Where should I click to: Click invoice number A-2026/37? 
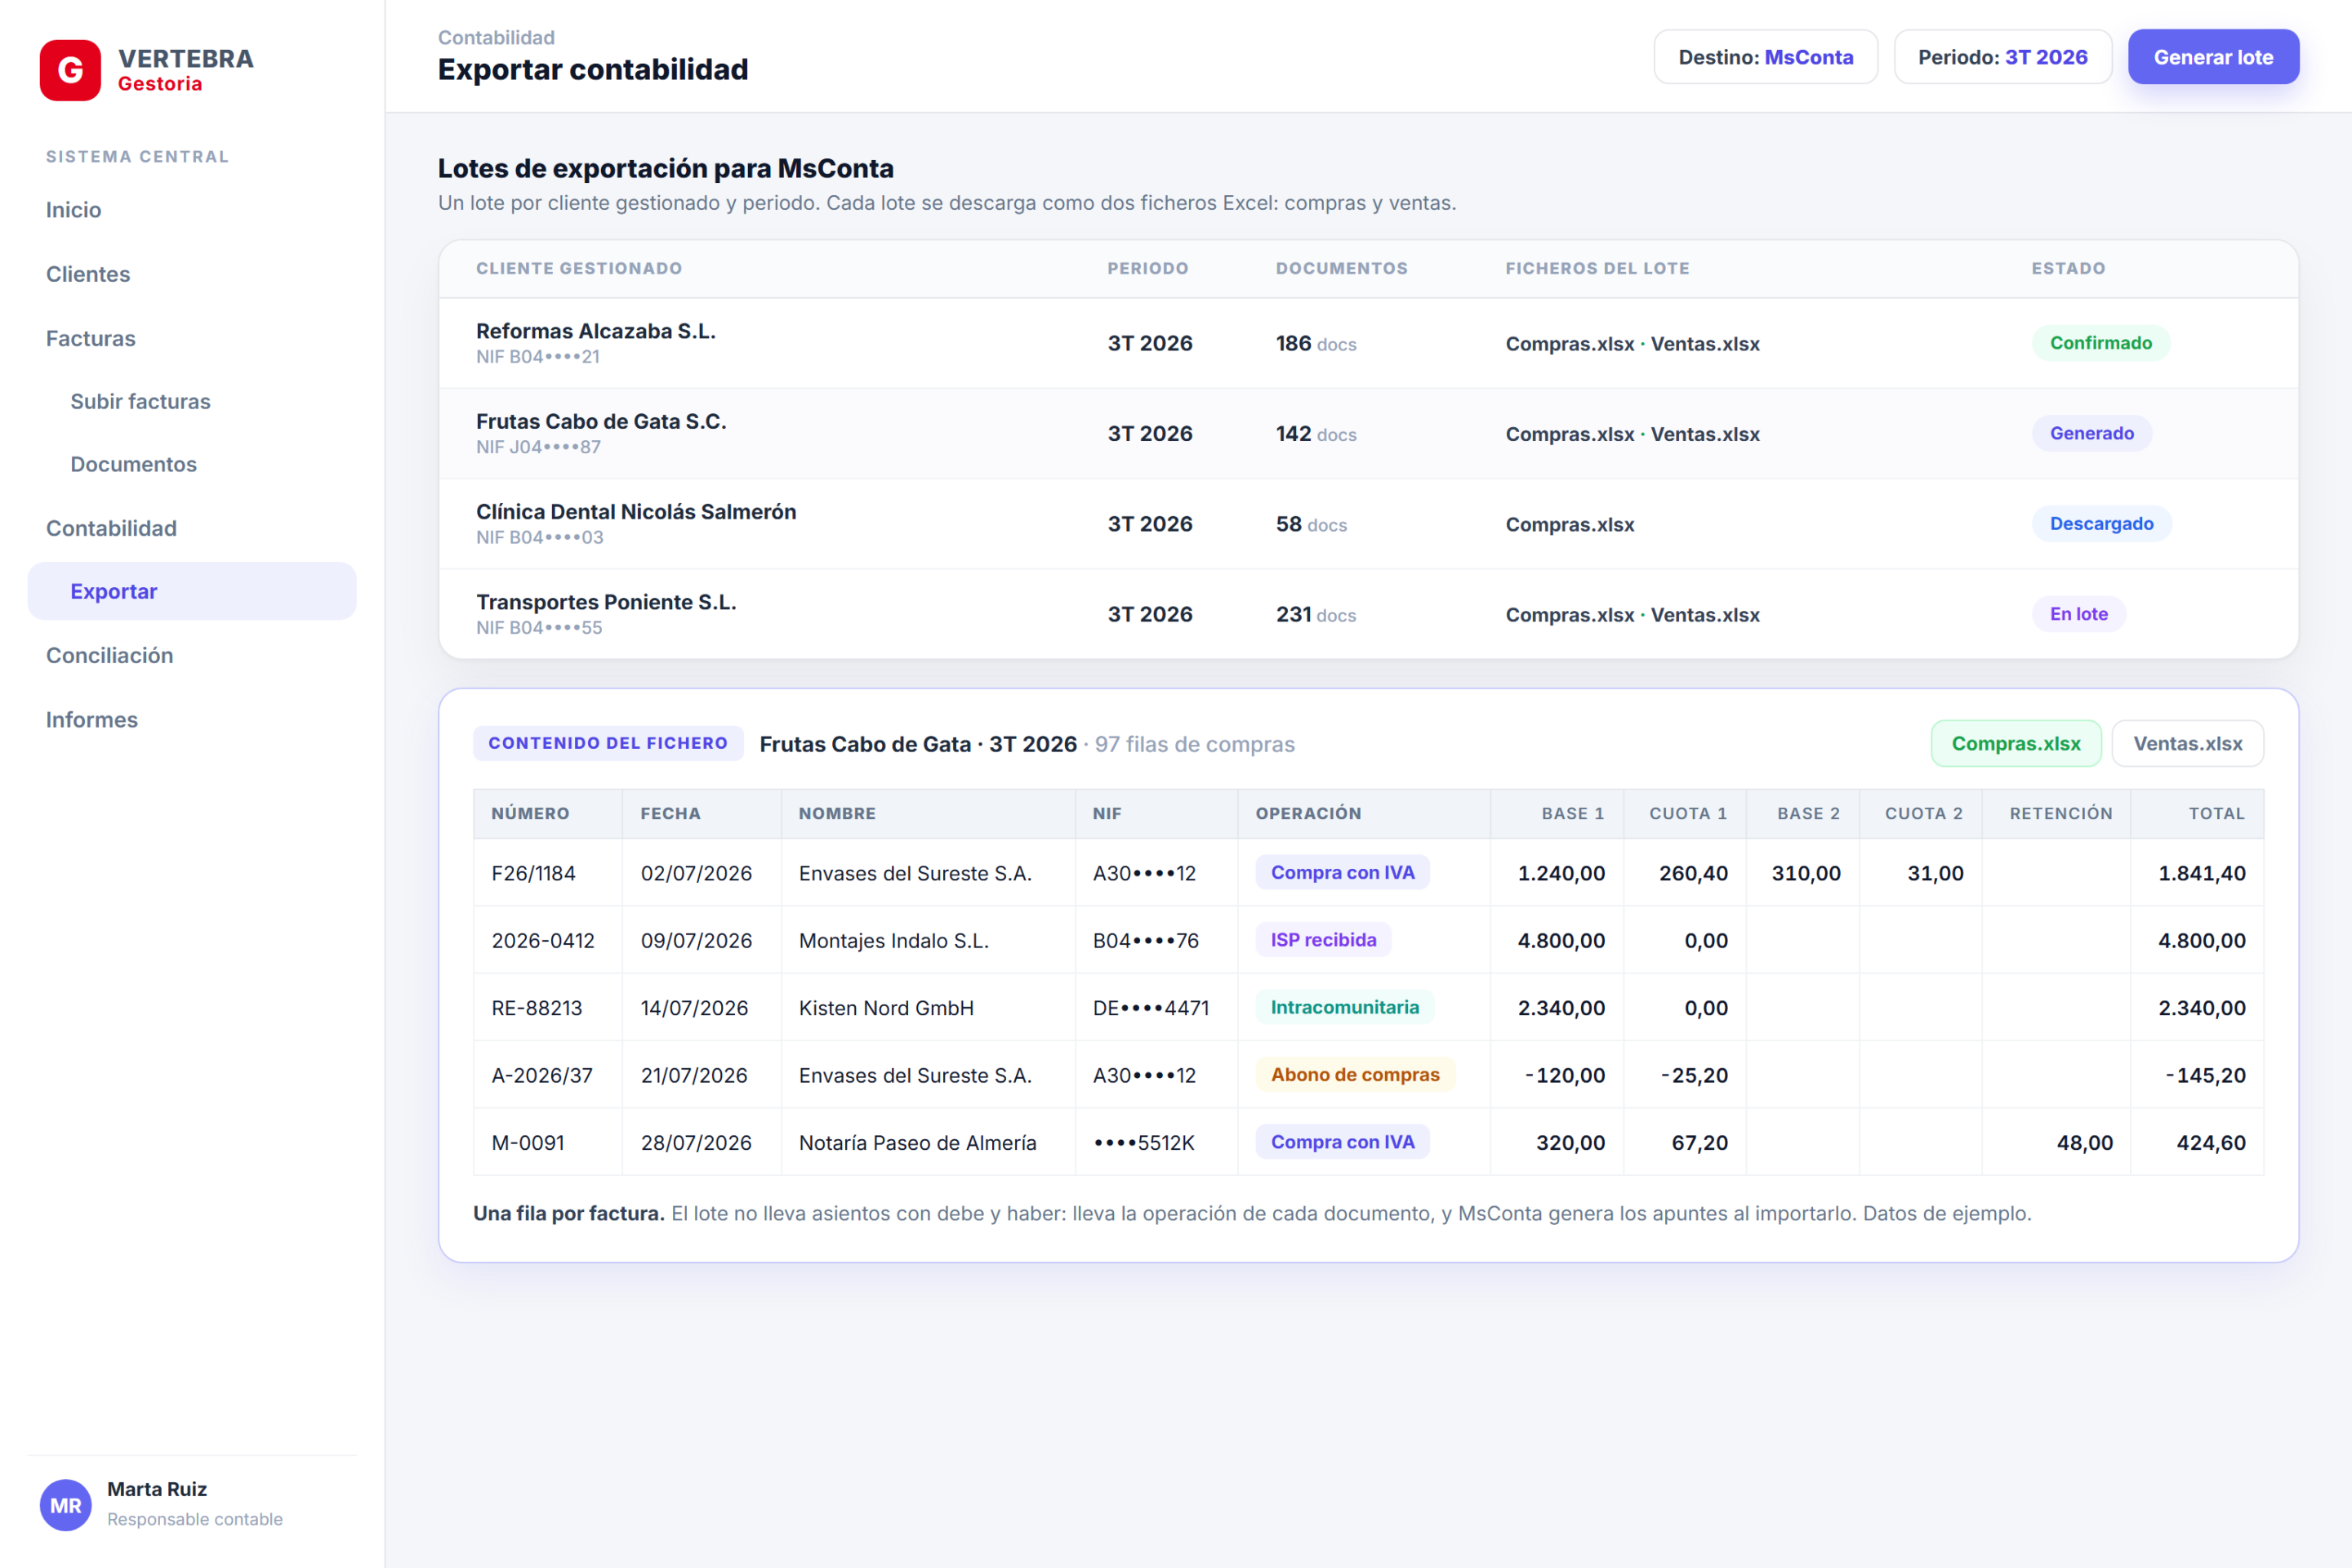pos(542,1075)
